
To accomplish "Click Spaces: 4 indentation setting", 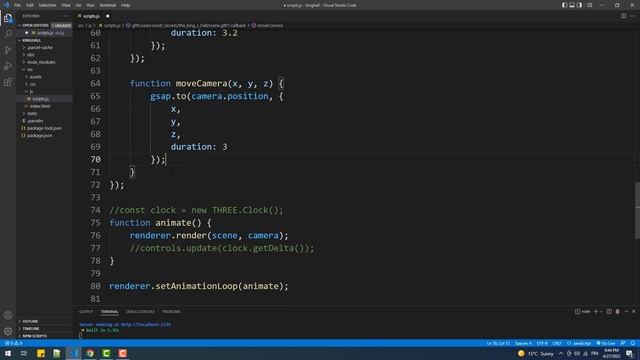I will [x=523, y=343].
